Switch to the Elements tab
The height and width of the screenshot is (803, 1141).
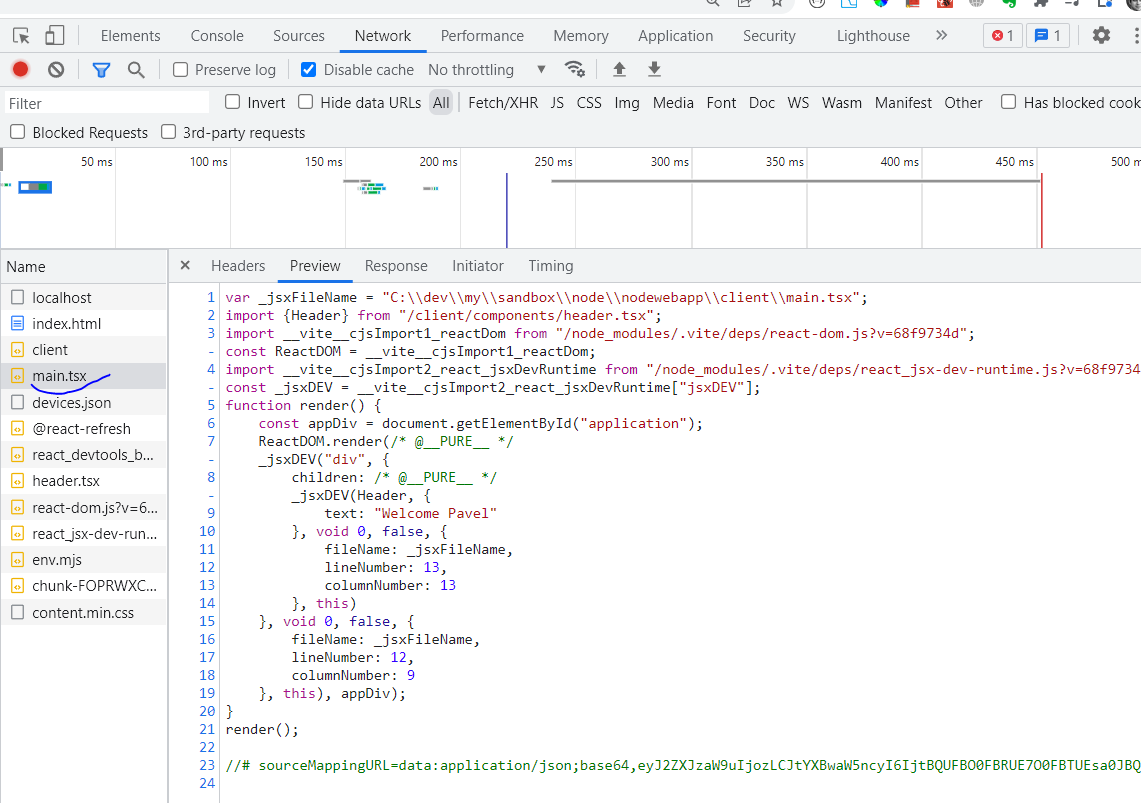tap(130, 36)
